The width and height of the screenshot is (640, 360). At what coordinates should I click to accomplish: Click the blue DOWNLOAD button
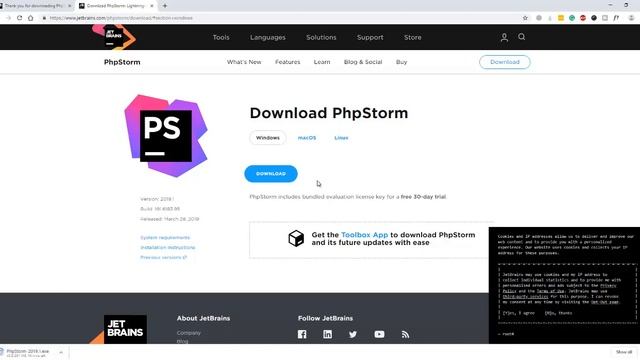point(271,173)
